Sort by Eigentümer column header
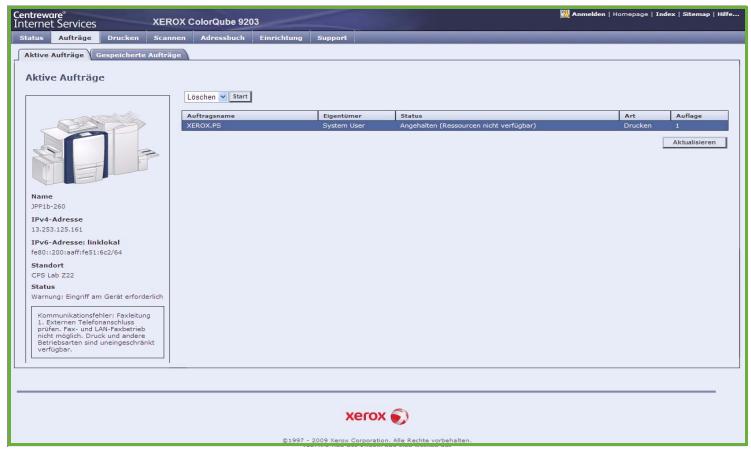The height and width of the screenshot is (451, 751). (x=357, y=116)
